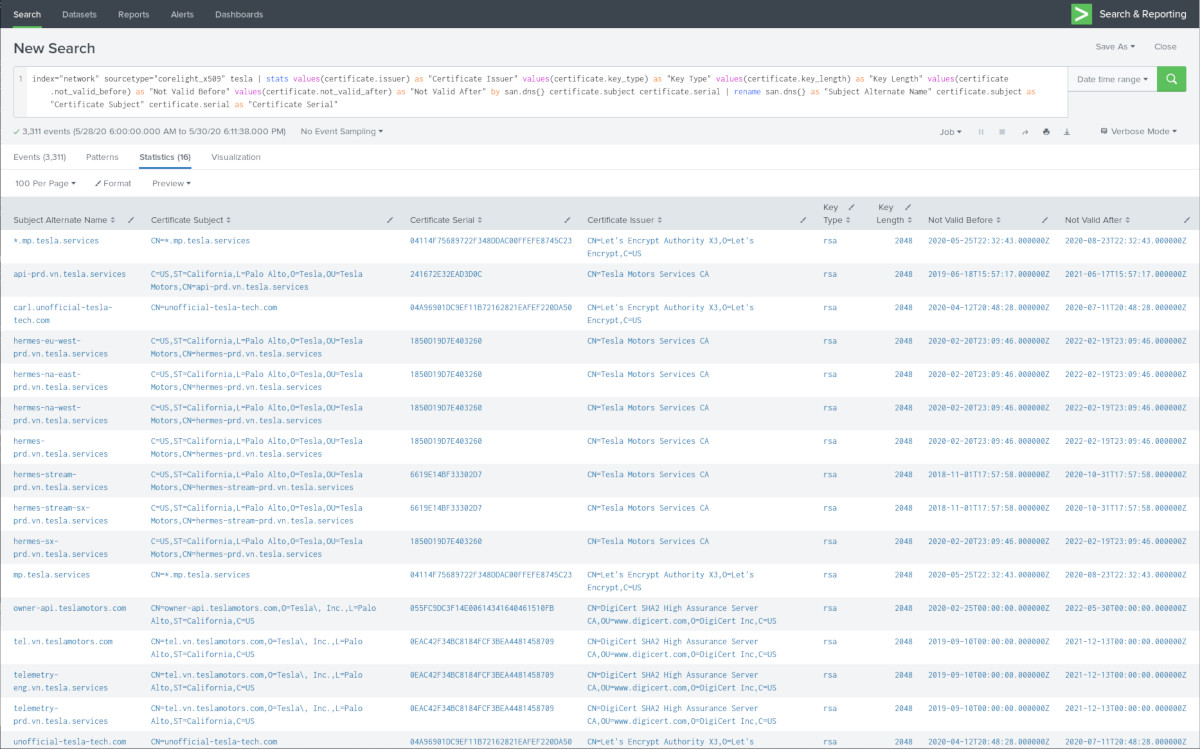Export results with the download icon
Viewport: 1200px width, 749px height.
tap(1067, 132)
